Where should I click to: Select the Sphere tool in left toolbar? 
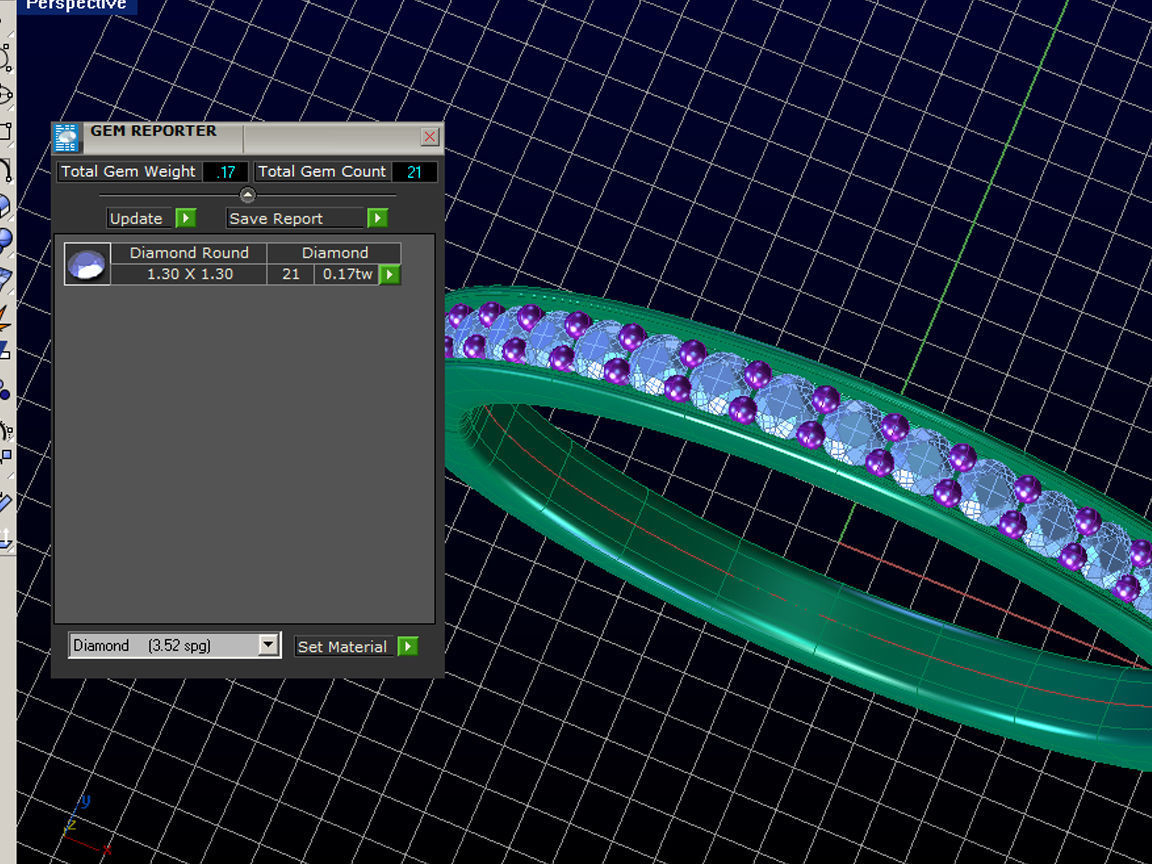point(6,240)
